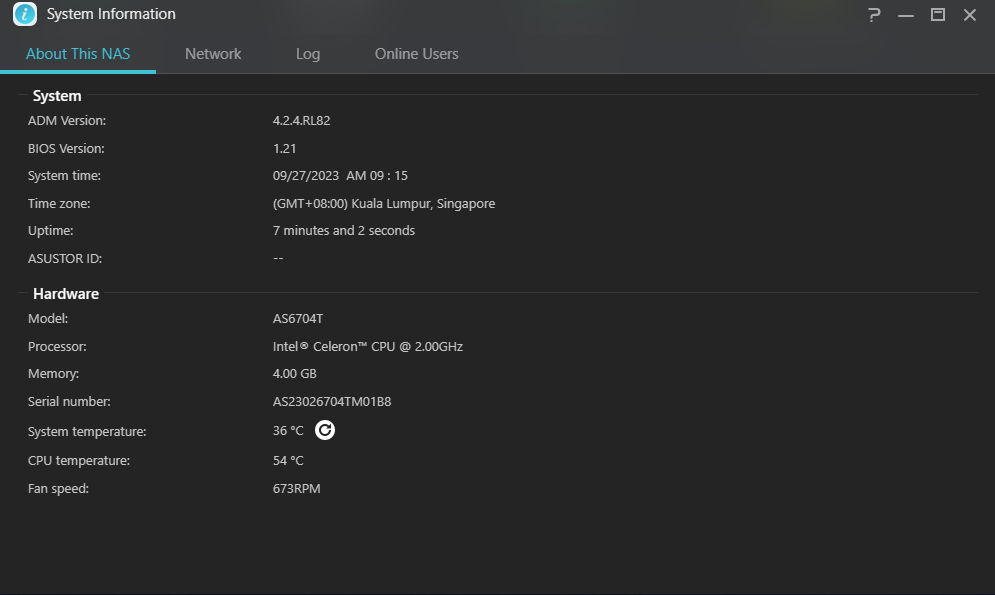Select the About This NAS tab
The width and height of the screenshot is (995, 595).
(x=78, y=54)
